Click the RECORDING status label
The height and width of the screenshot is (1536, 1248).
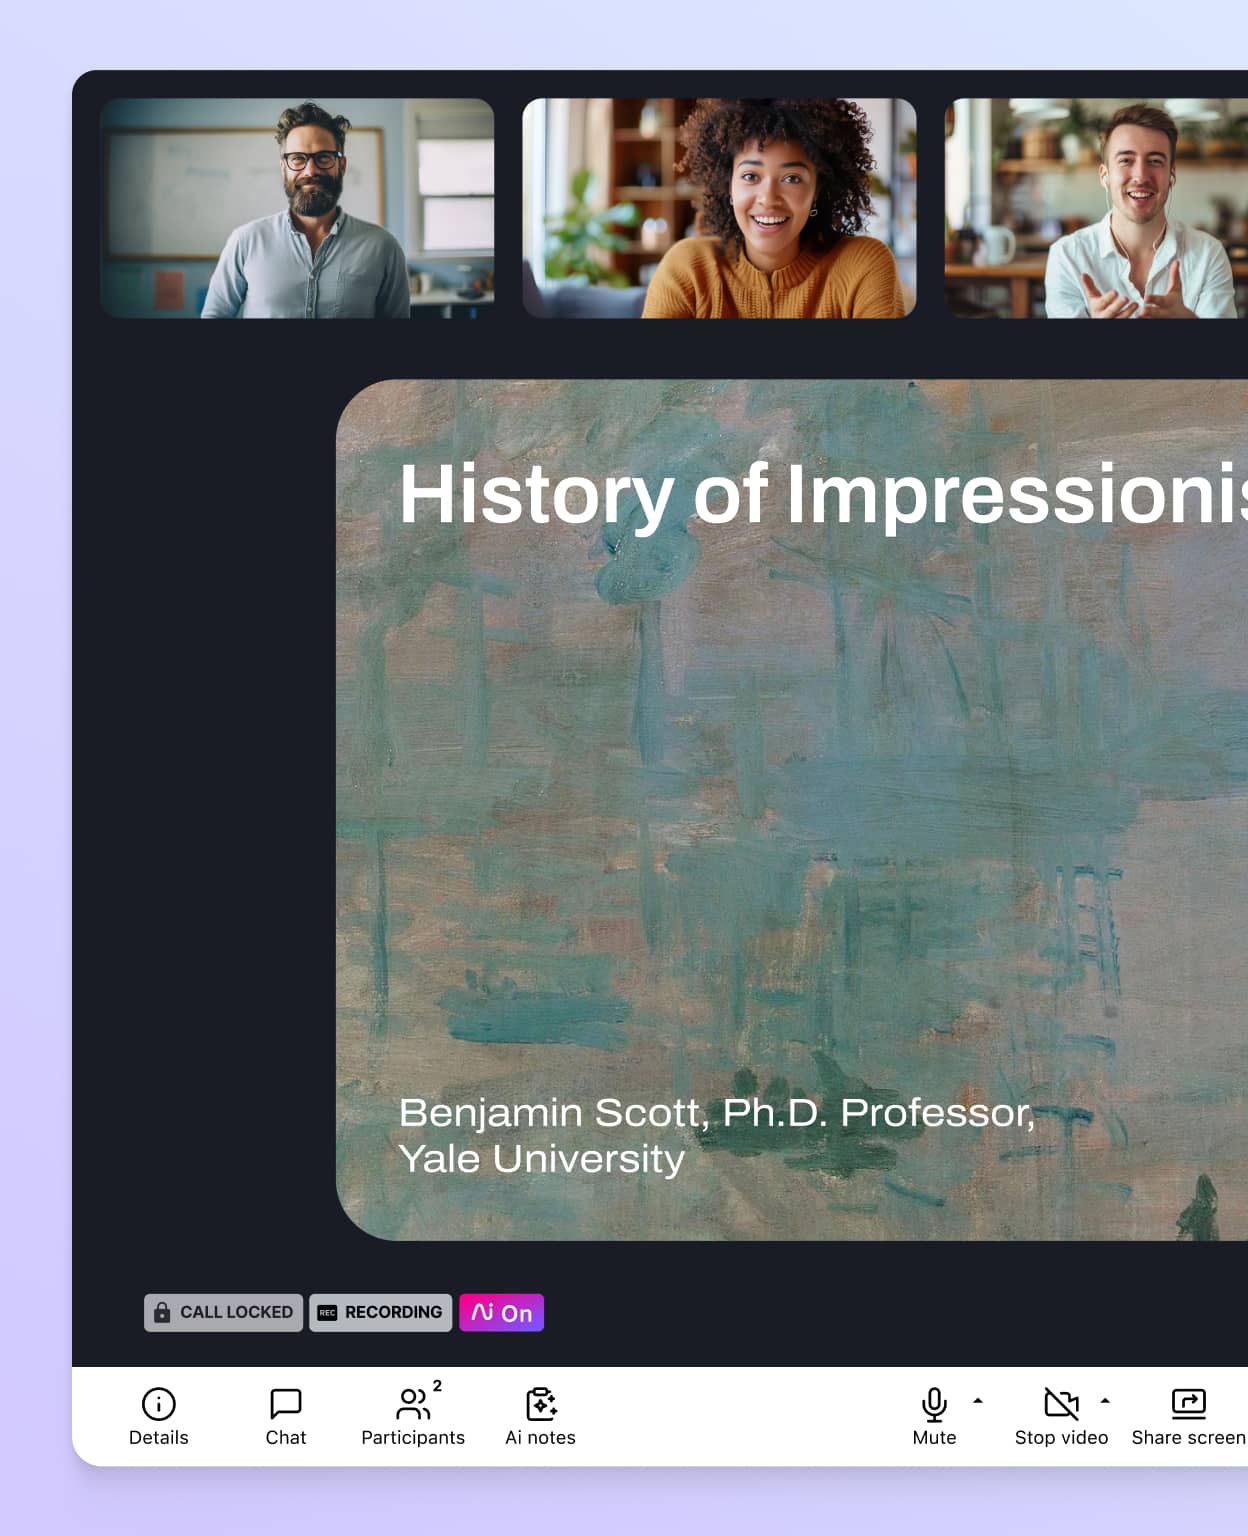tap(393, 1313)
